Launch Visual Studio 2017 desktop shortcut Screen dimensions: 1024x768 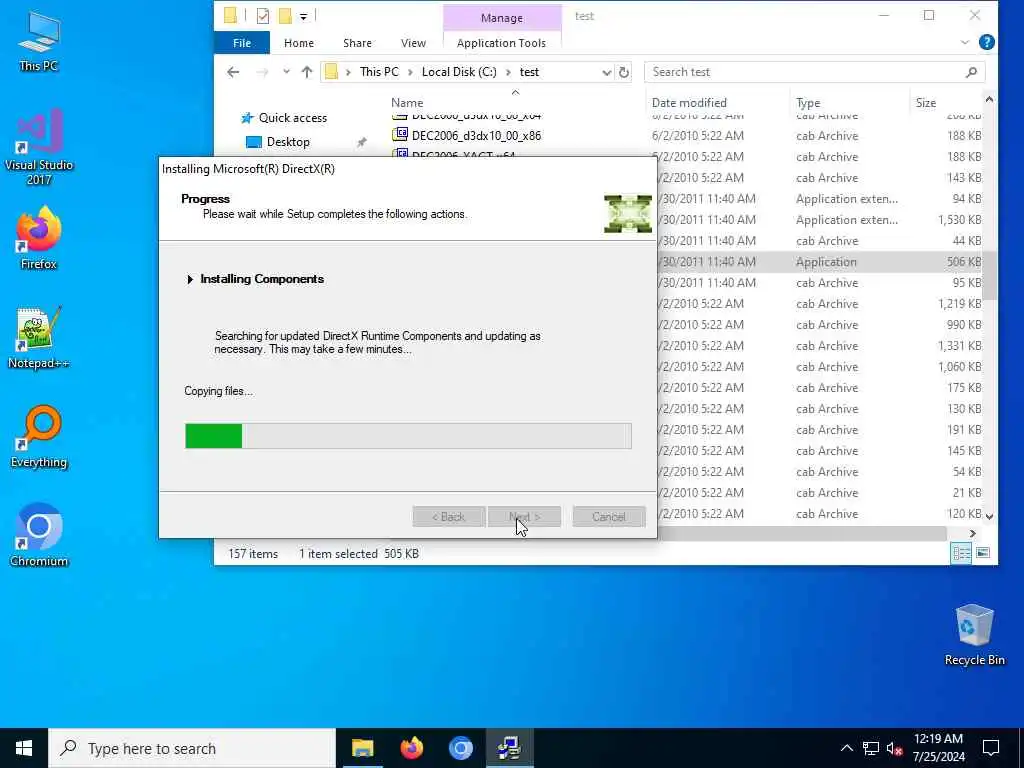pyautogui.click(x=39, y=147)
